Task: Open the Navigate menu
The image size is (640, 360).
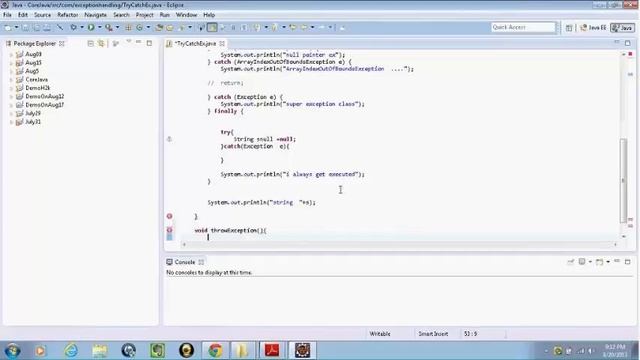Action: [x=95, y=15]
